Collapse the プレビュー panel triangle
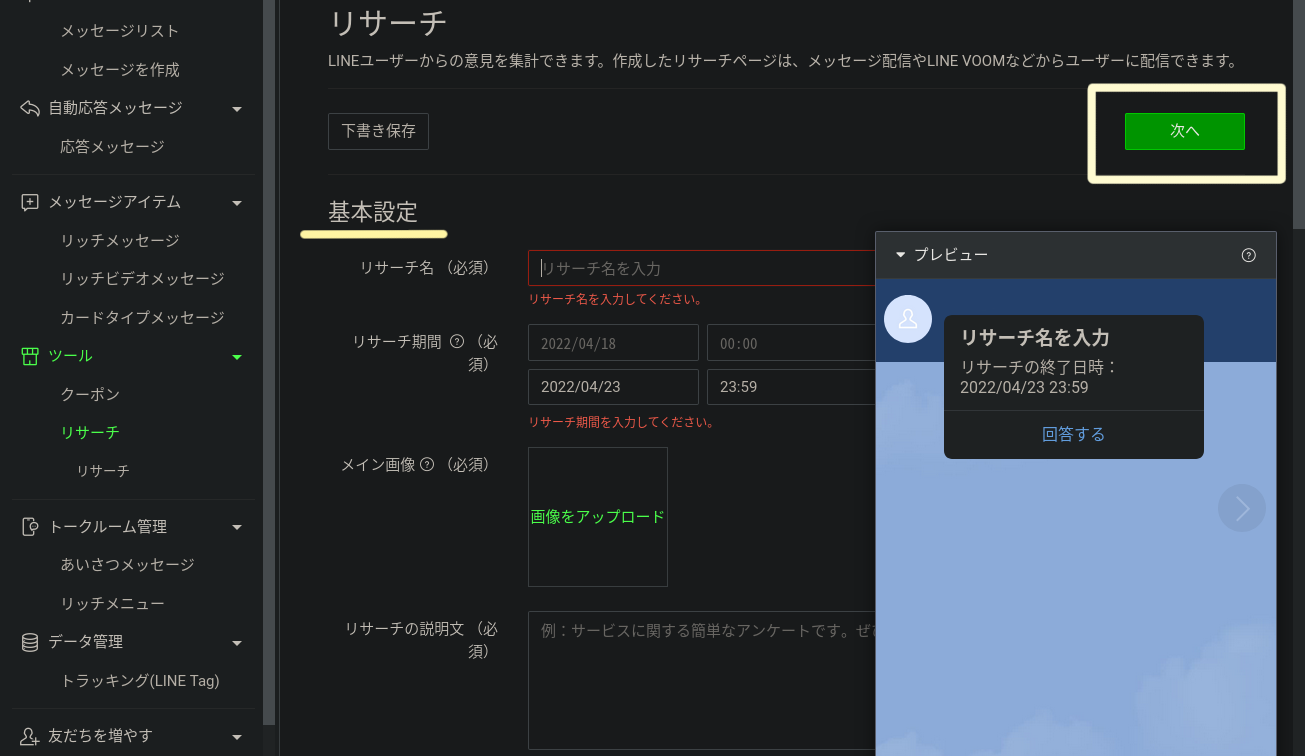This screenshot has width=1305, height=756. pos(900,255)
